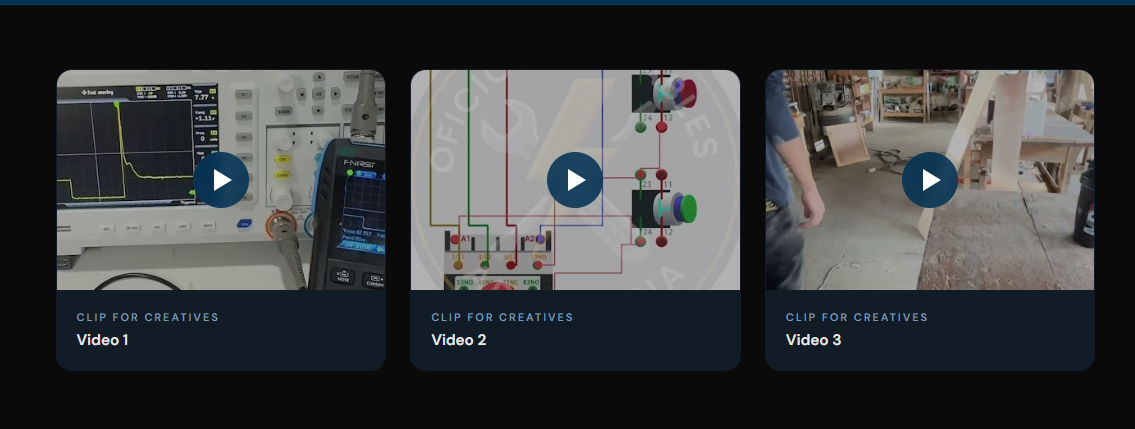Click the Video 3 card footer area
The width and height of the screenshot is (1135, 429).
click(929, 330)
